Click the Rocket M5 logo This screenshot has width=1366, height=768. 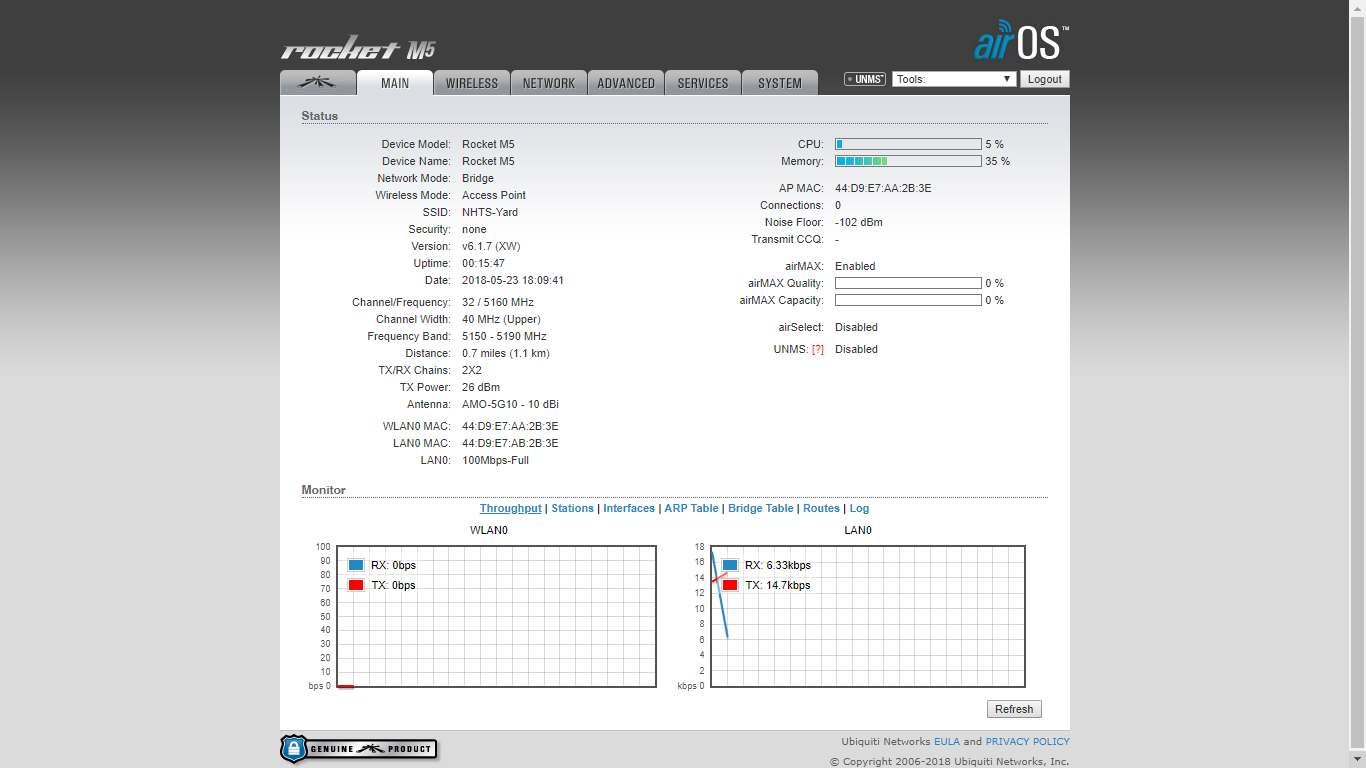358,50
